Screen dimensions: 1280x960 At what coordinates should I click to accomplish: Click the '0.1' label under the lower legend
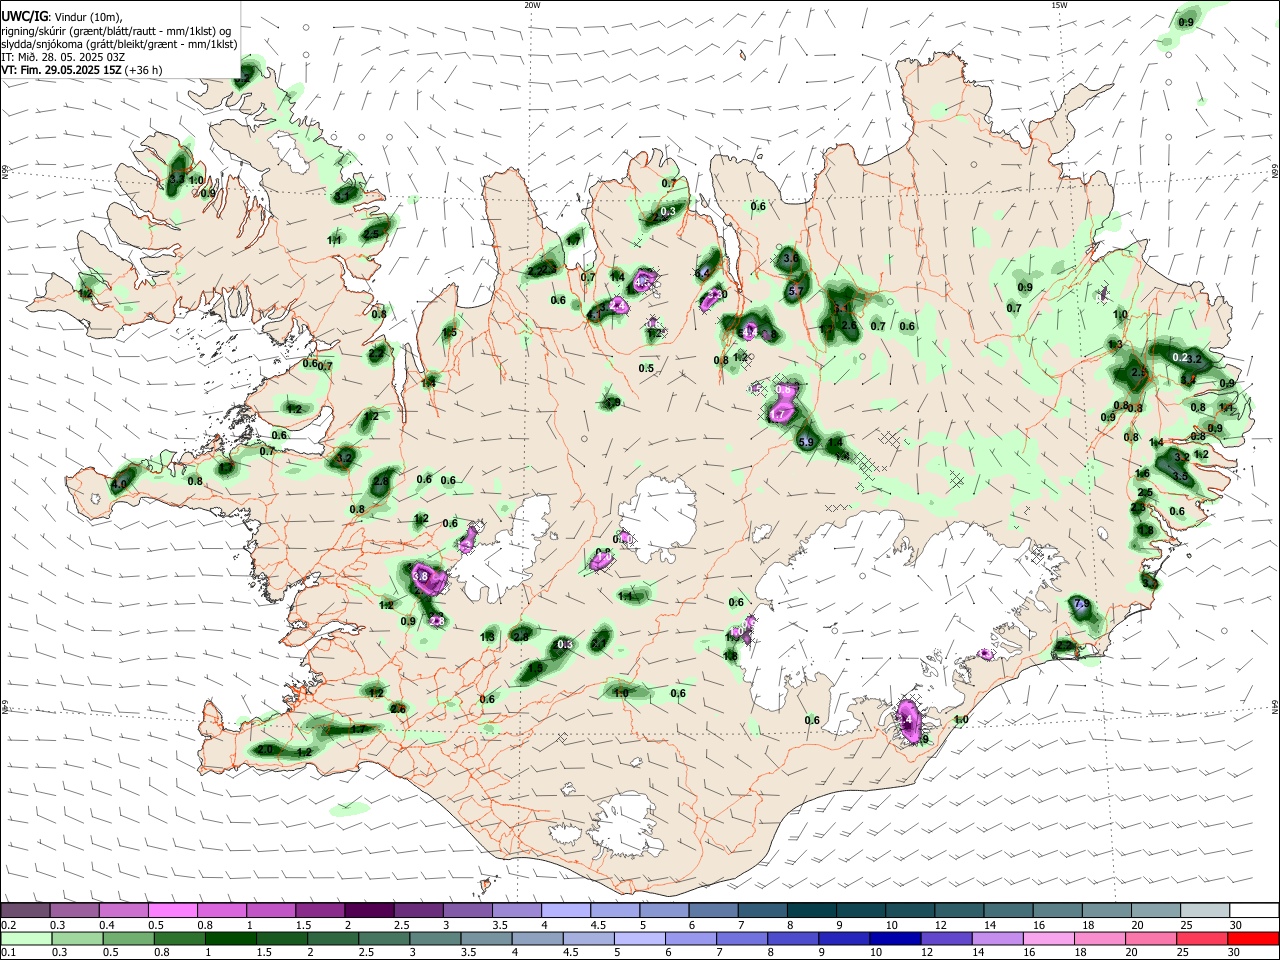click(x=8, y=952)
